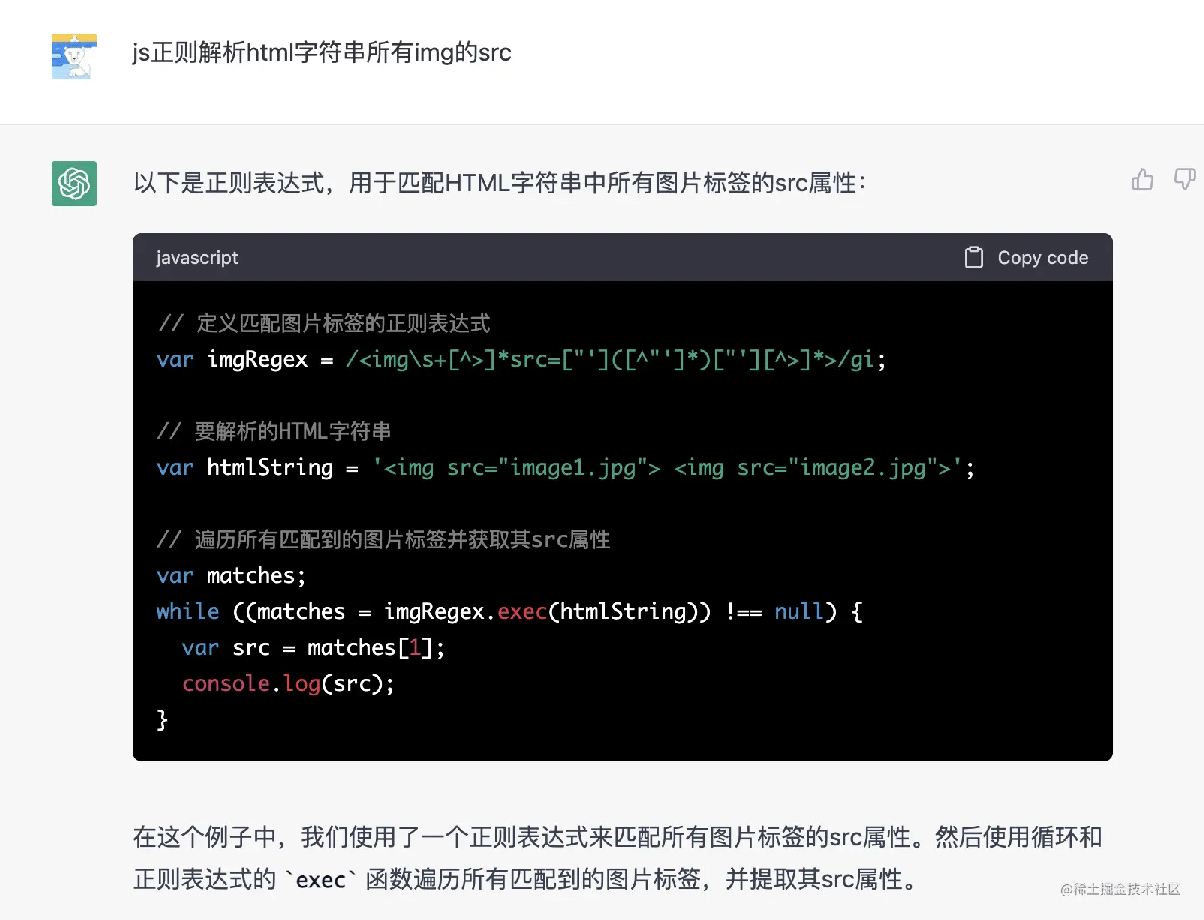Give thumbs up feedback on the response

coord(1142,179)
